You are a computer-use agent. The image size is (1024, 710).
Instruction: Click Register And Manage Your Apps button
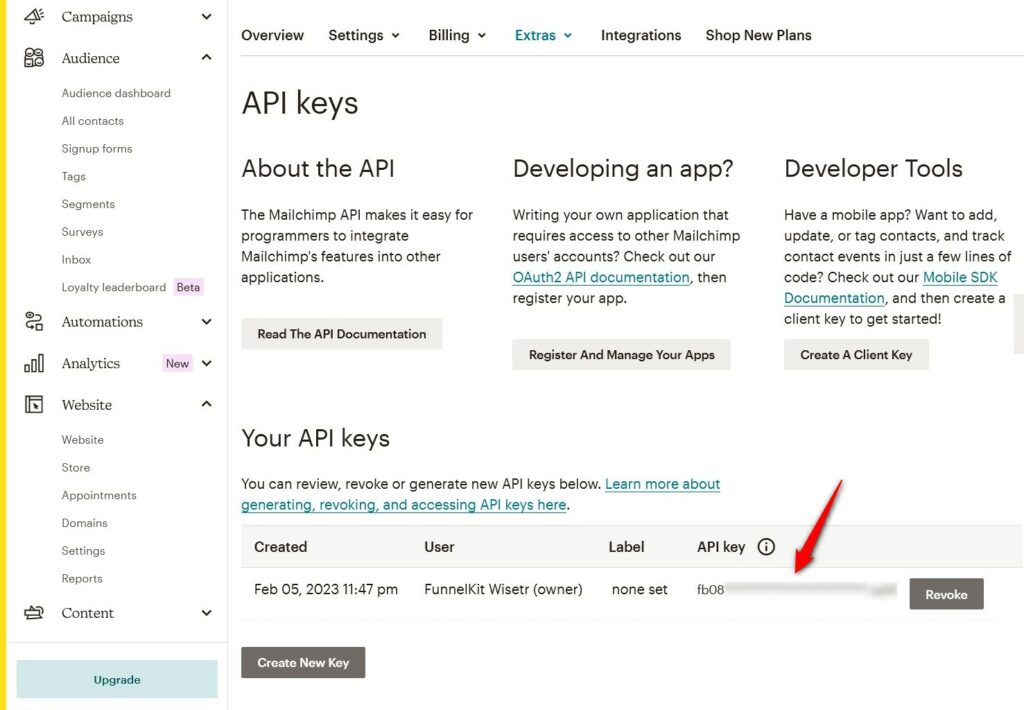[621, 355]
